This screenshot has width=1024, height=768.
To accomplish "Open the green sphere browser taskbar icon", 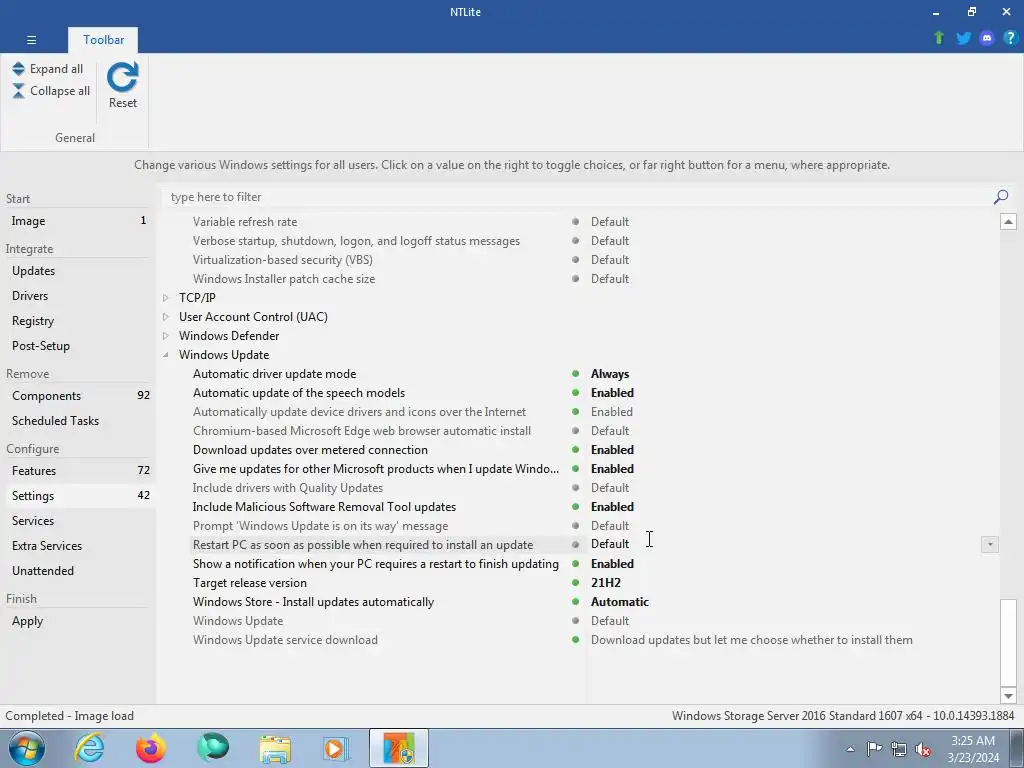I will 213,748.
